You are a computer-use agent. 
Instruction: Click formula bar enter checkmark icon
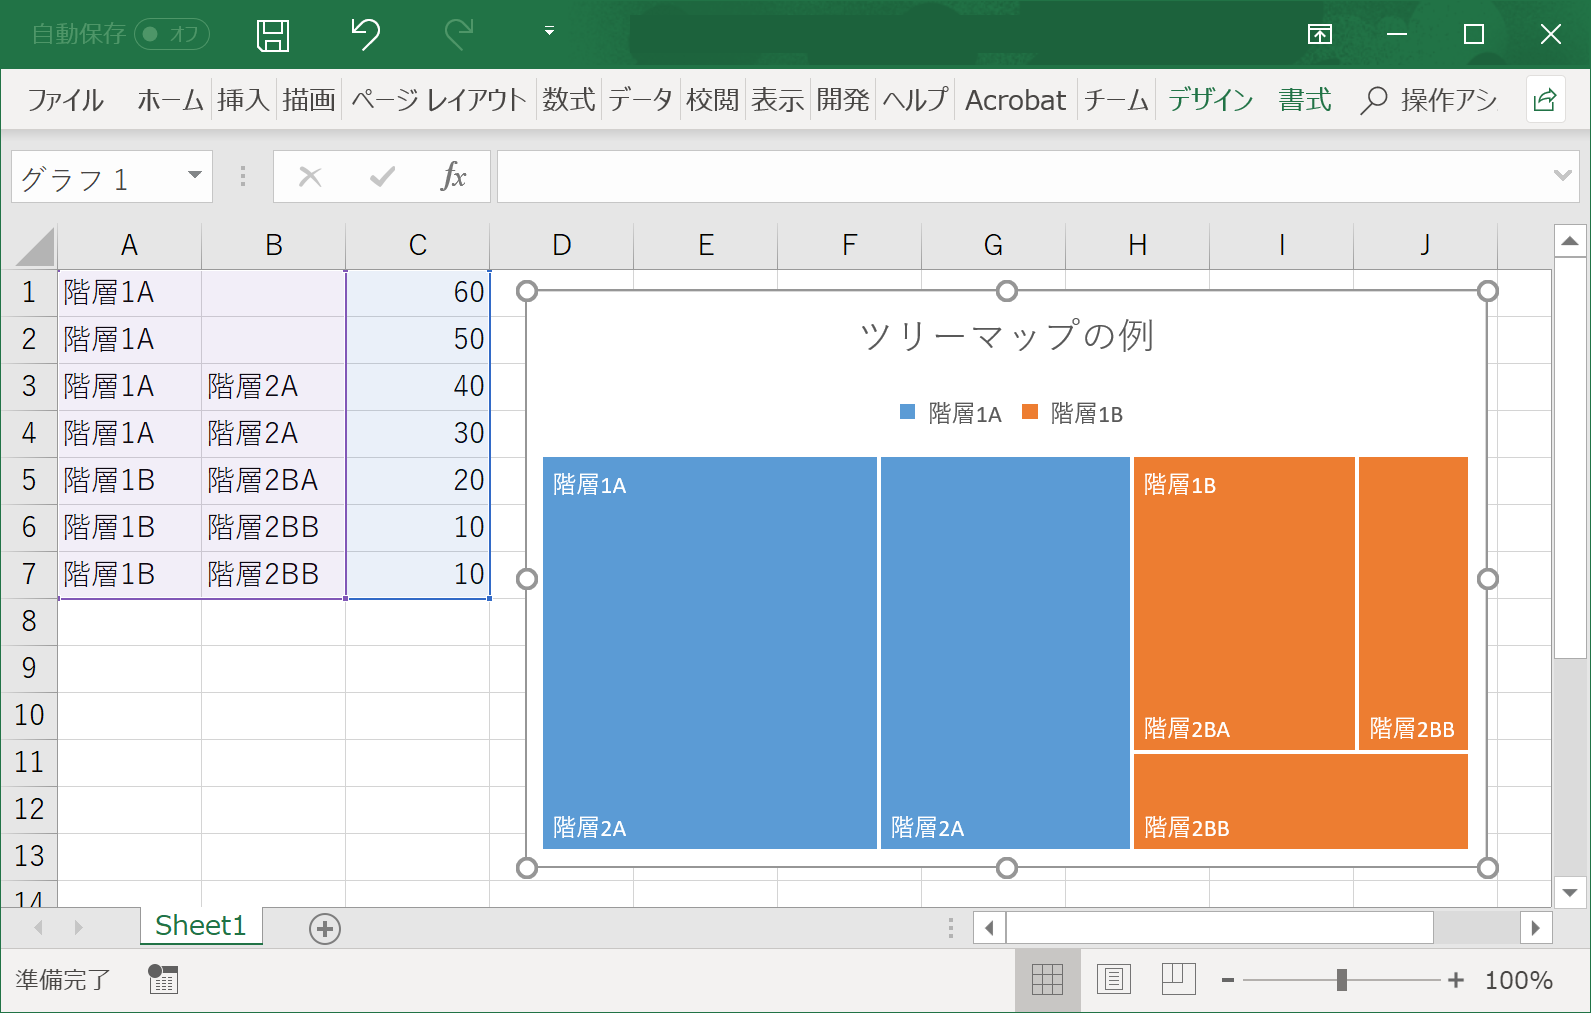(x=382, y=177)
